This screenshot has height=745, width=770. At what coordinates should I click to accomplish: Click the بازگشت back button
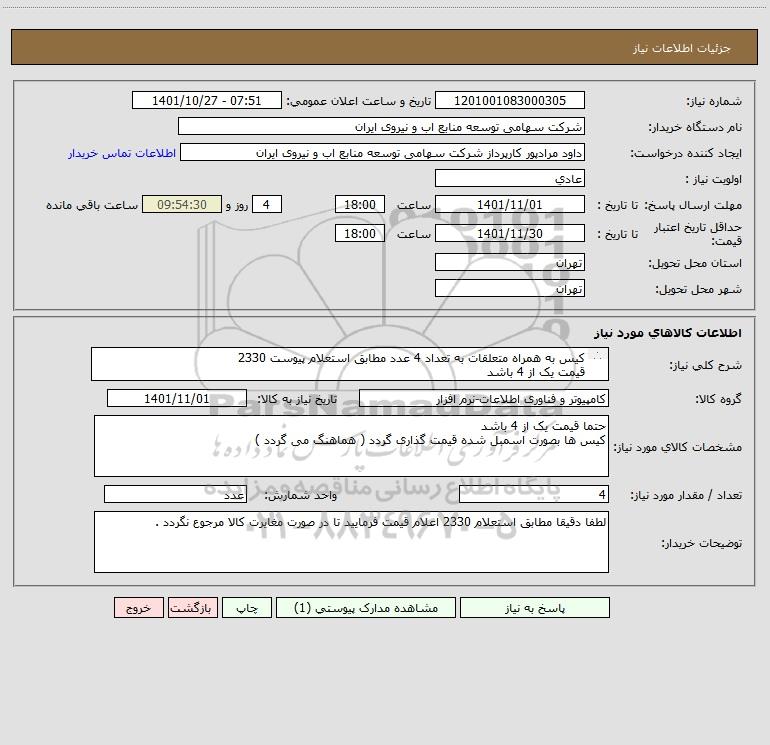[x=192, y=608]
